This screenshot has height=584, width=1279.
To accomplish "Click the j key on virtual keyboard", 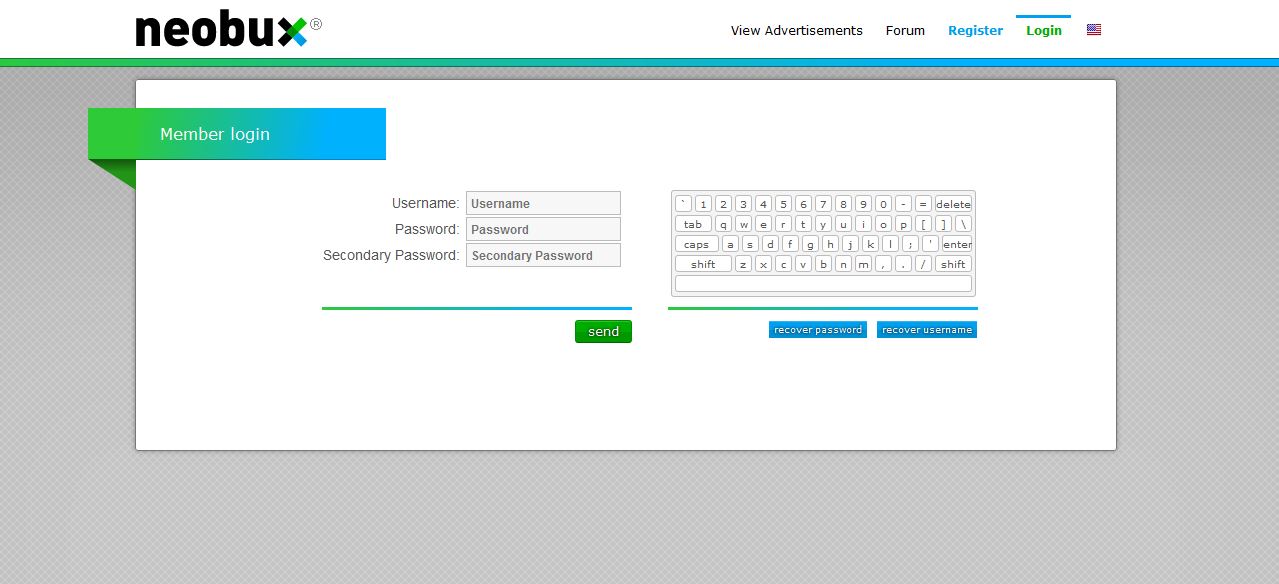I will [x=851, y=244].
